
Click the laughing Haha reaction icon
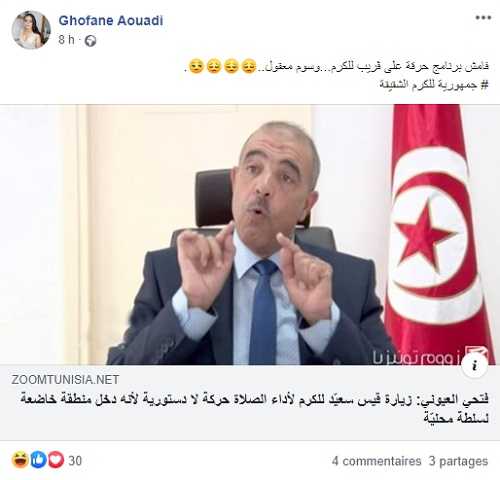tap(20, 460)
